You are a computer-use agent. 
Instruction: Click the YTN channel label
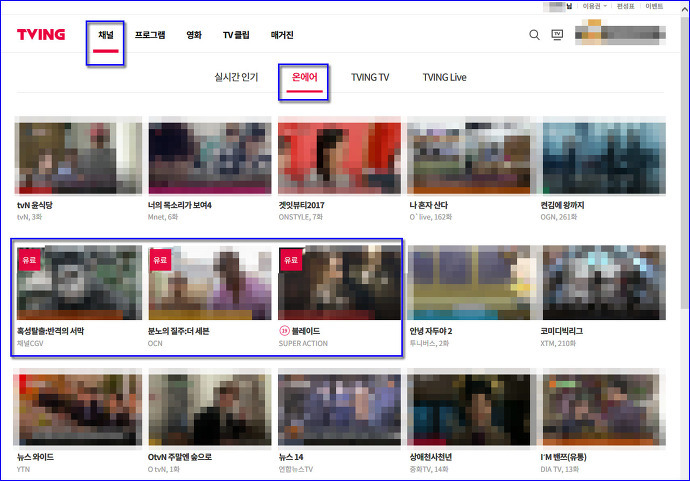(23, 470)
